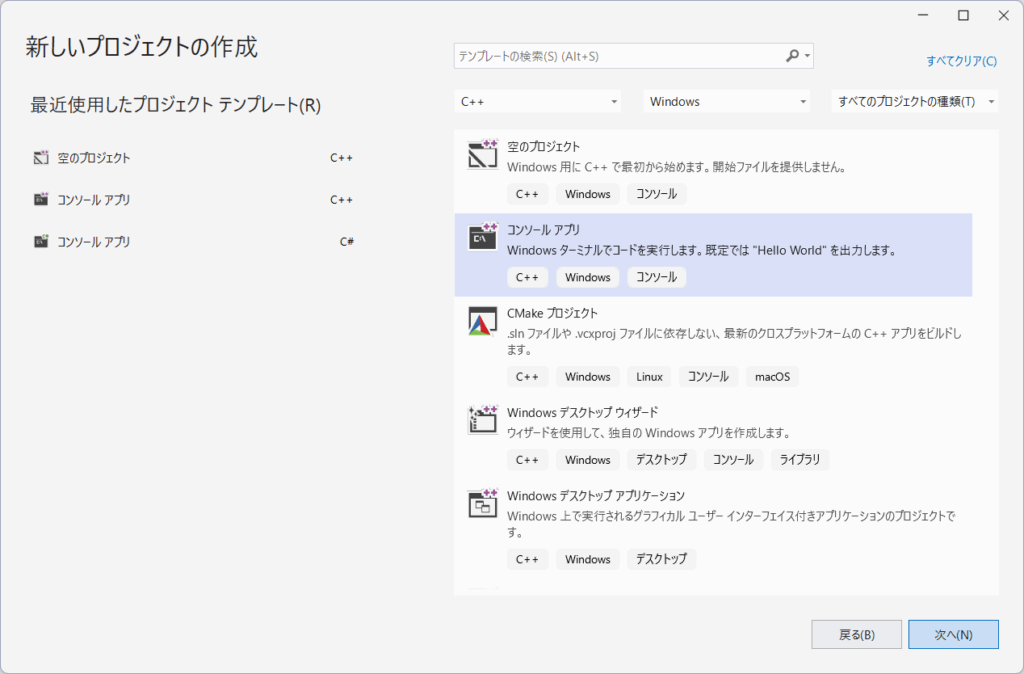Click C++ tag under 空のプロジェクト
1024x674 pixels.
pos(527,194)
